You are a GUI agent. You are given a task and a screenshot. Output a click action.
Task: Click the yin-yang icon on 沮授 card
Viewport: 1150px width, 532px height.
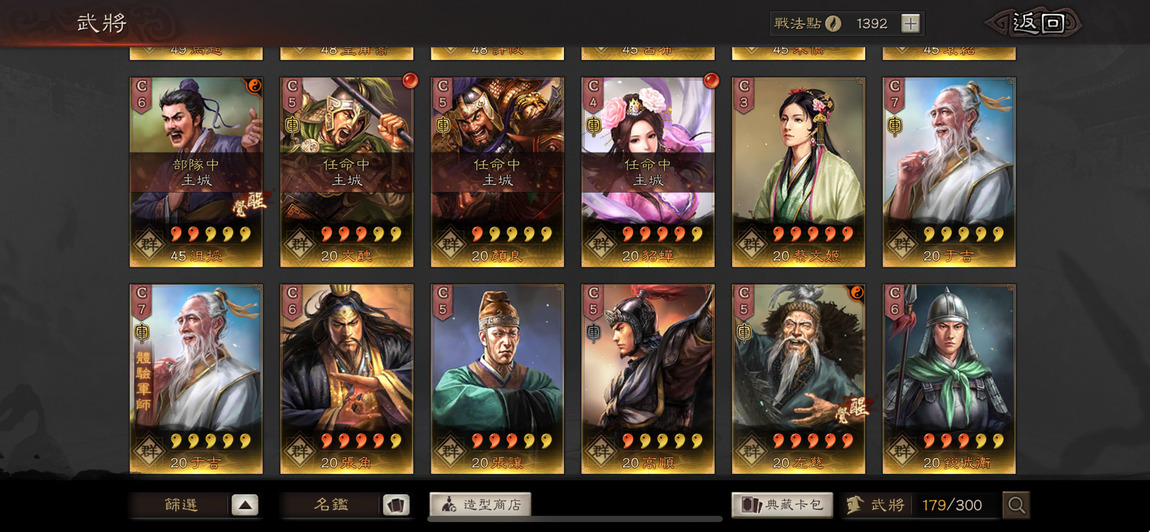254,84
